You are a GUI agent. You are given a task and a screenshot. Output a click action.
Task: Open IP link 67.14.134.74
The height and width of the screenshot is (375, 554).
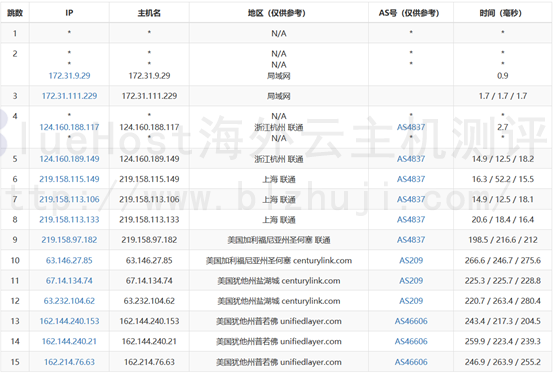coord(69,280)
